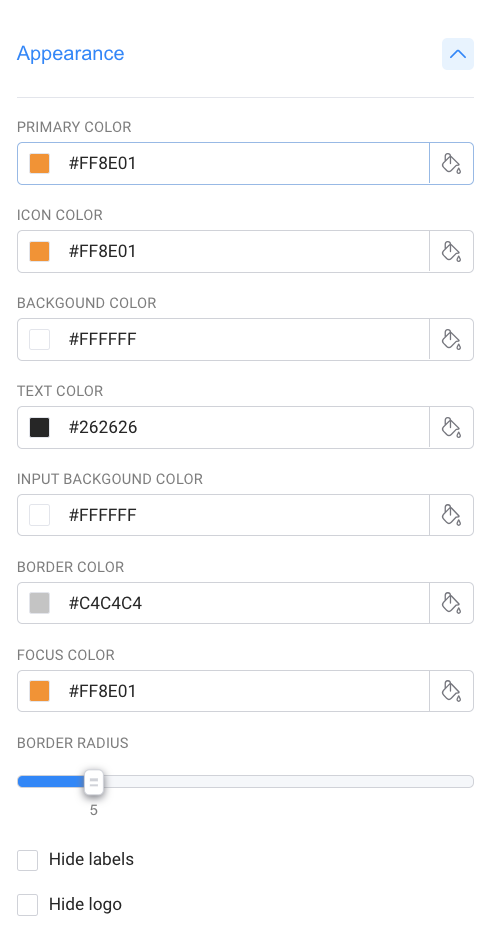Click the Appearance section heading
The image size is (488, 926).
point(70,53)
